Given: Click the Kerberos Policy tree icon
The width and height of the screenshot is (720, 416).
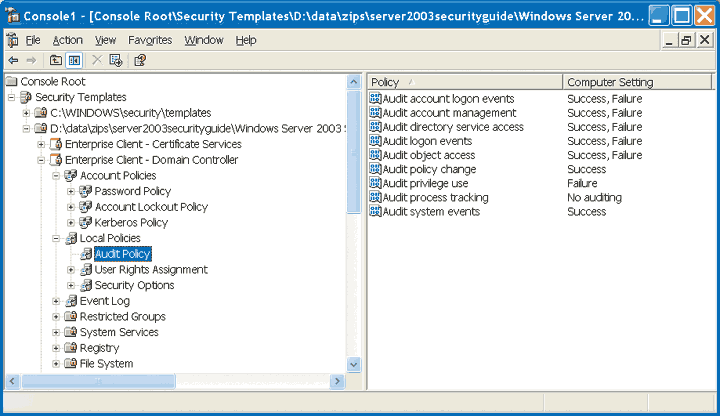Looking at the screenshot, I should coord(85,222).
